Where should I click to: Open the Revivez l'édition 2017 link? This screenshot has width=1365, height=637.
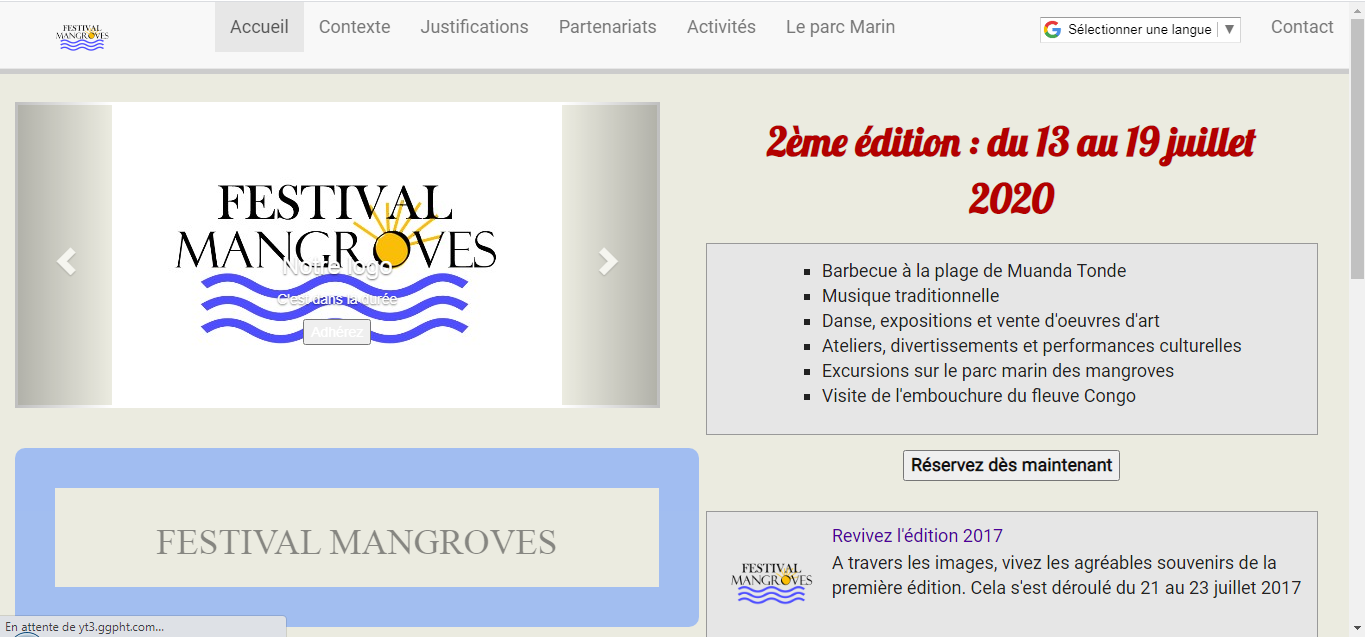[x=917, y=535]
